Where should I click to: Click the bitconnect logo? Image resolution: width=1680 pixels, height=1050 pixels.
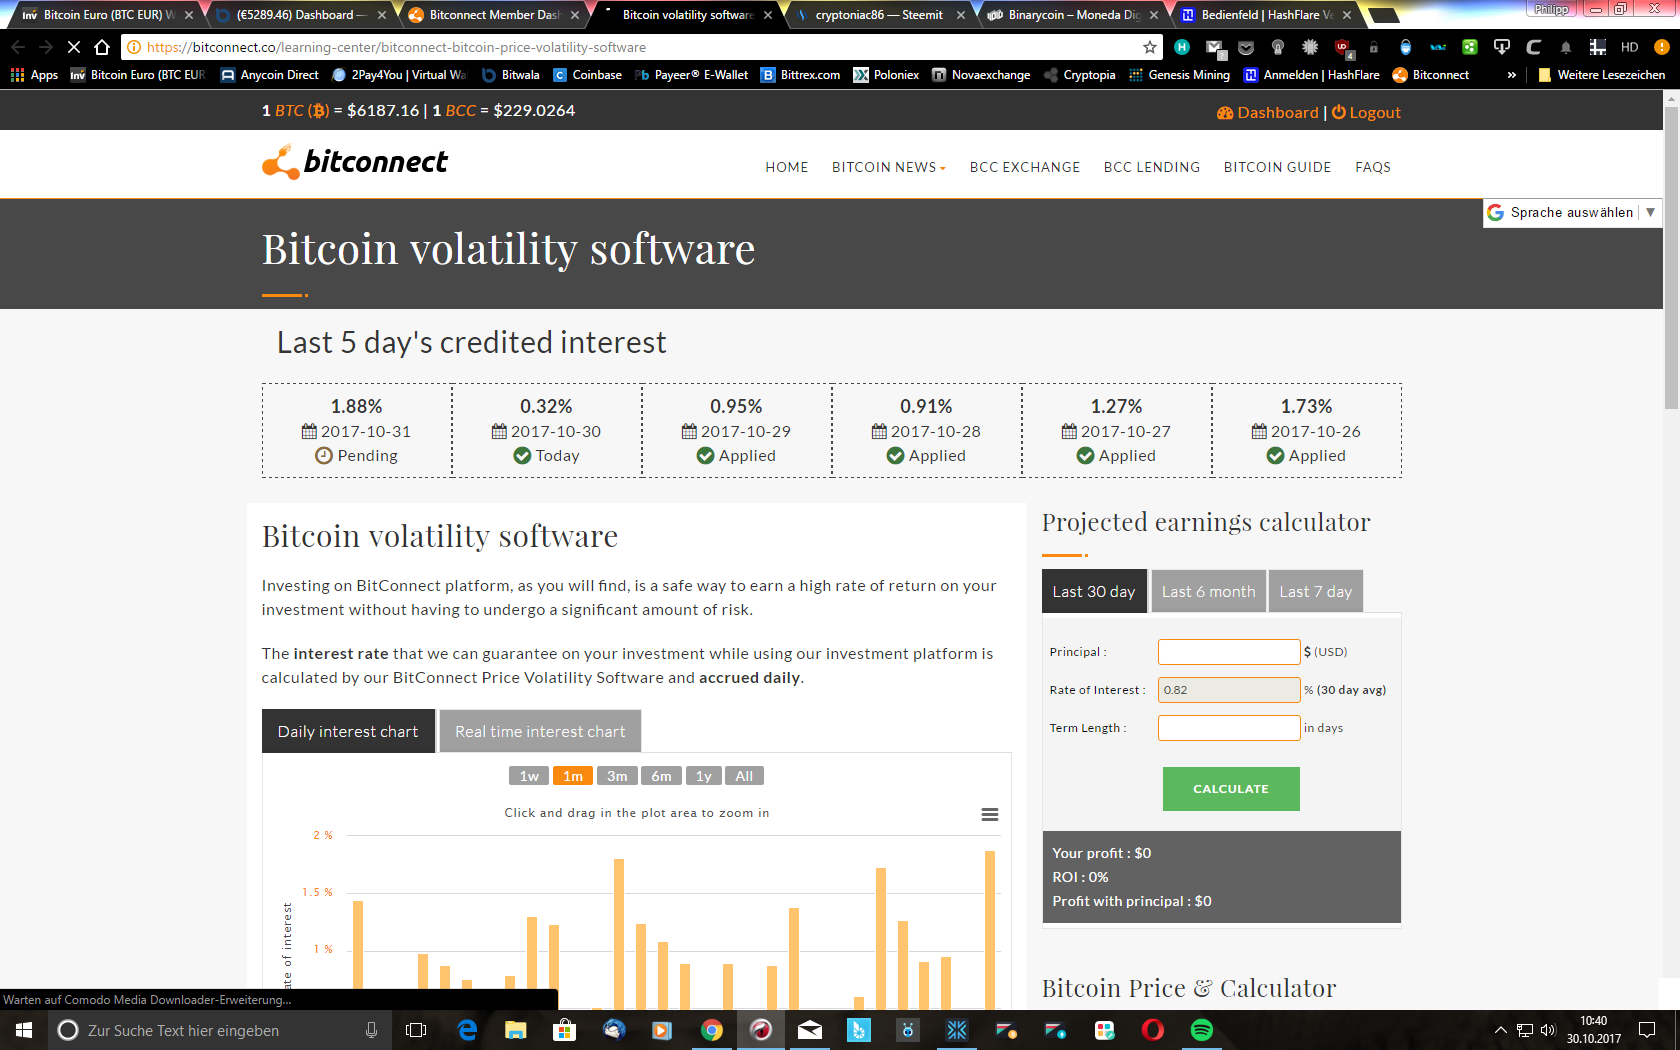(355, 162)
